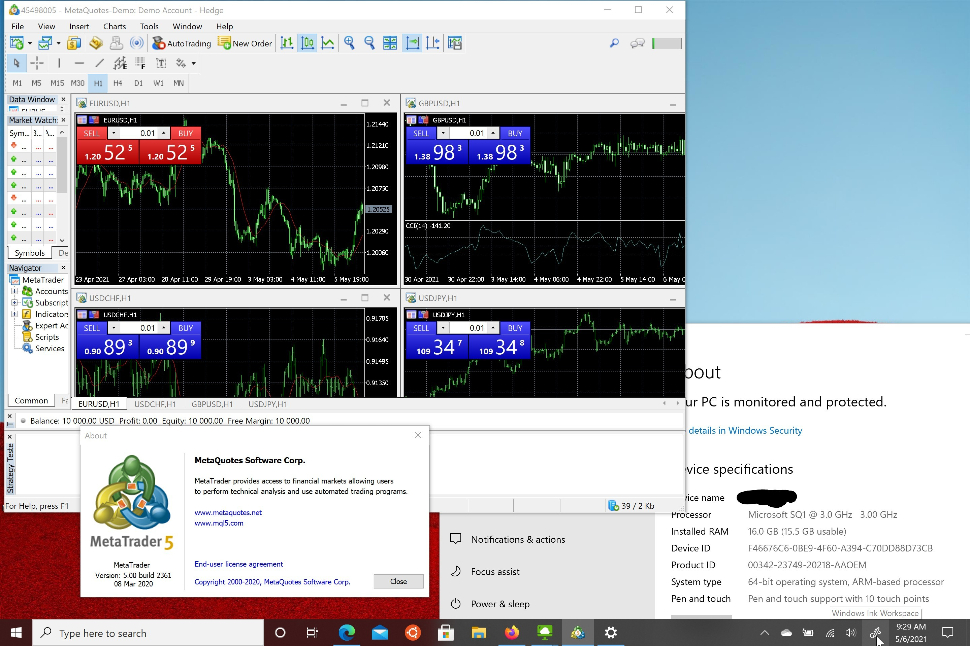Click the Signals radio-wave toolbar icon
Screen dimensions: 970x646
[137, 43]
